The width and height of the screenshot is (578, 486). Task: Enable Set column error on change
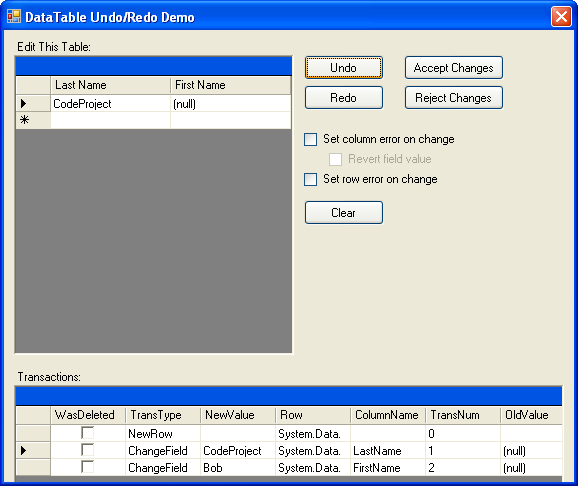310,140
